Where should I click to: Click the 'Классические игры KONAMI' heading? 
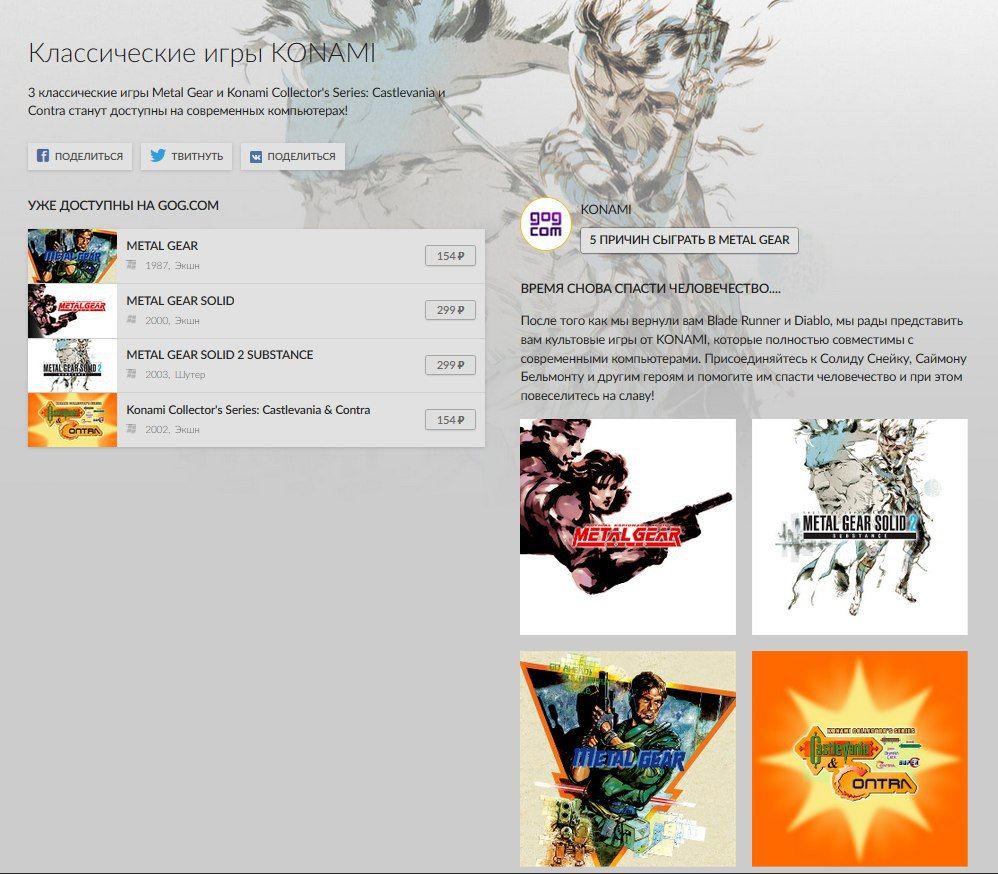click(202, 54)
